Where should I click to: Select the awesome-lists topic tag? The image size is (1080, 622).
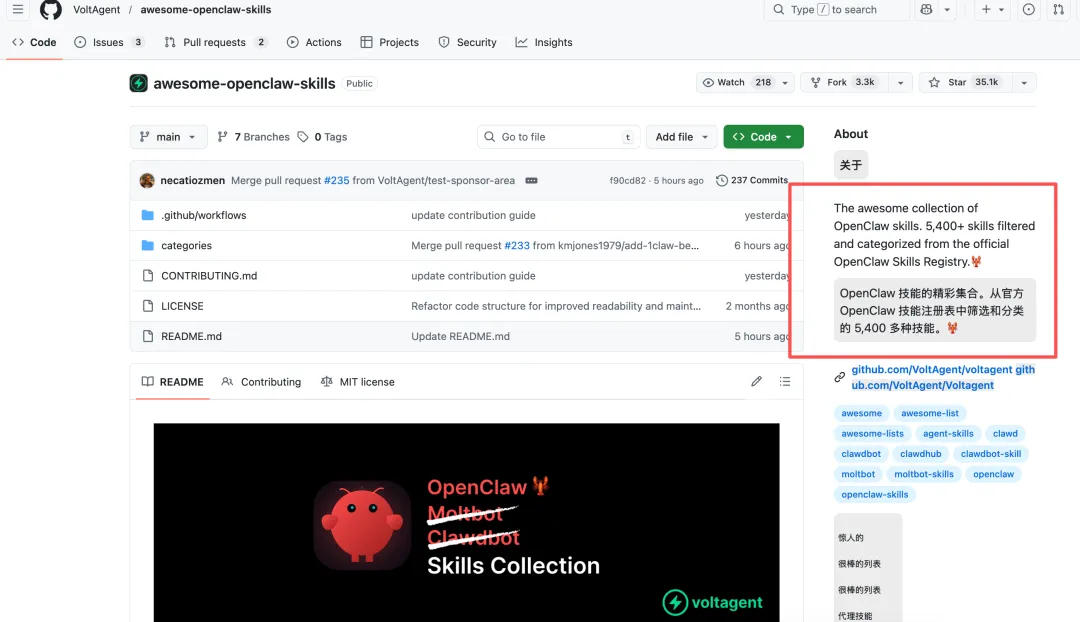pyautogui.click(x=873, y=434)
